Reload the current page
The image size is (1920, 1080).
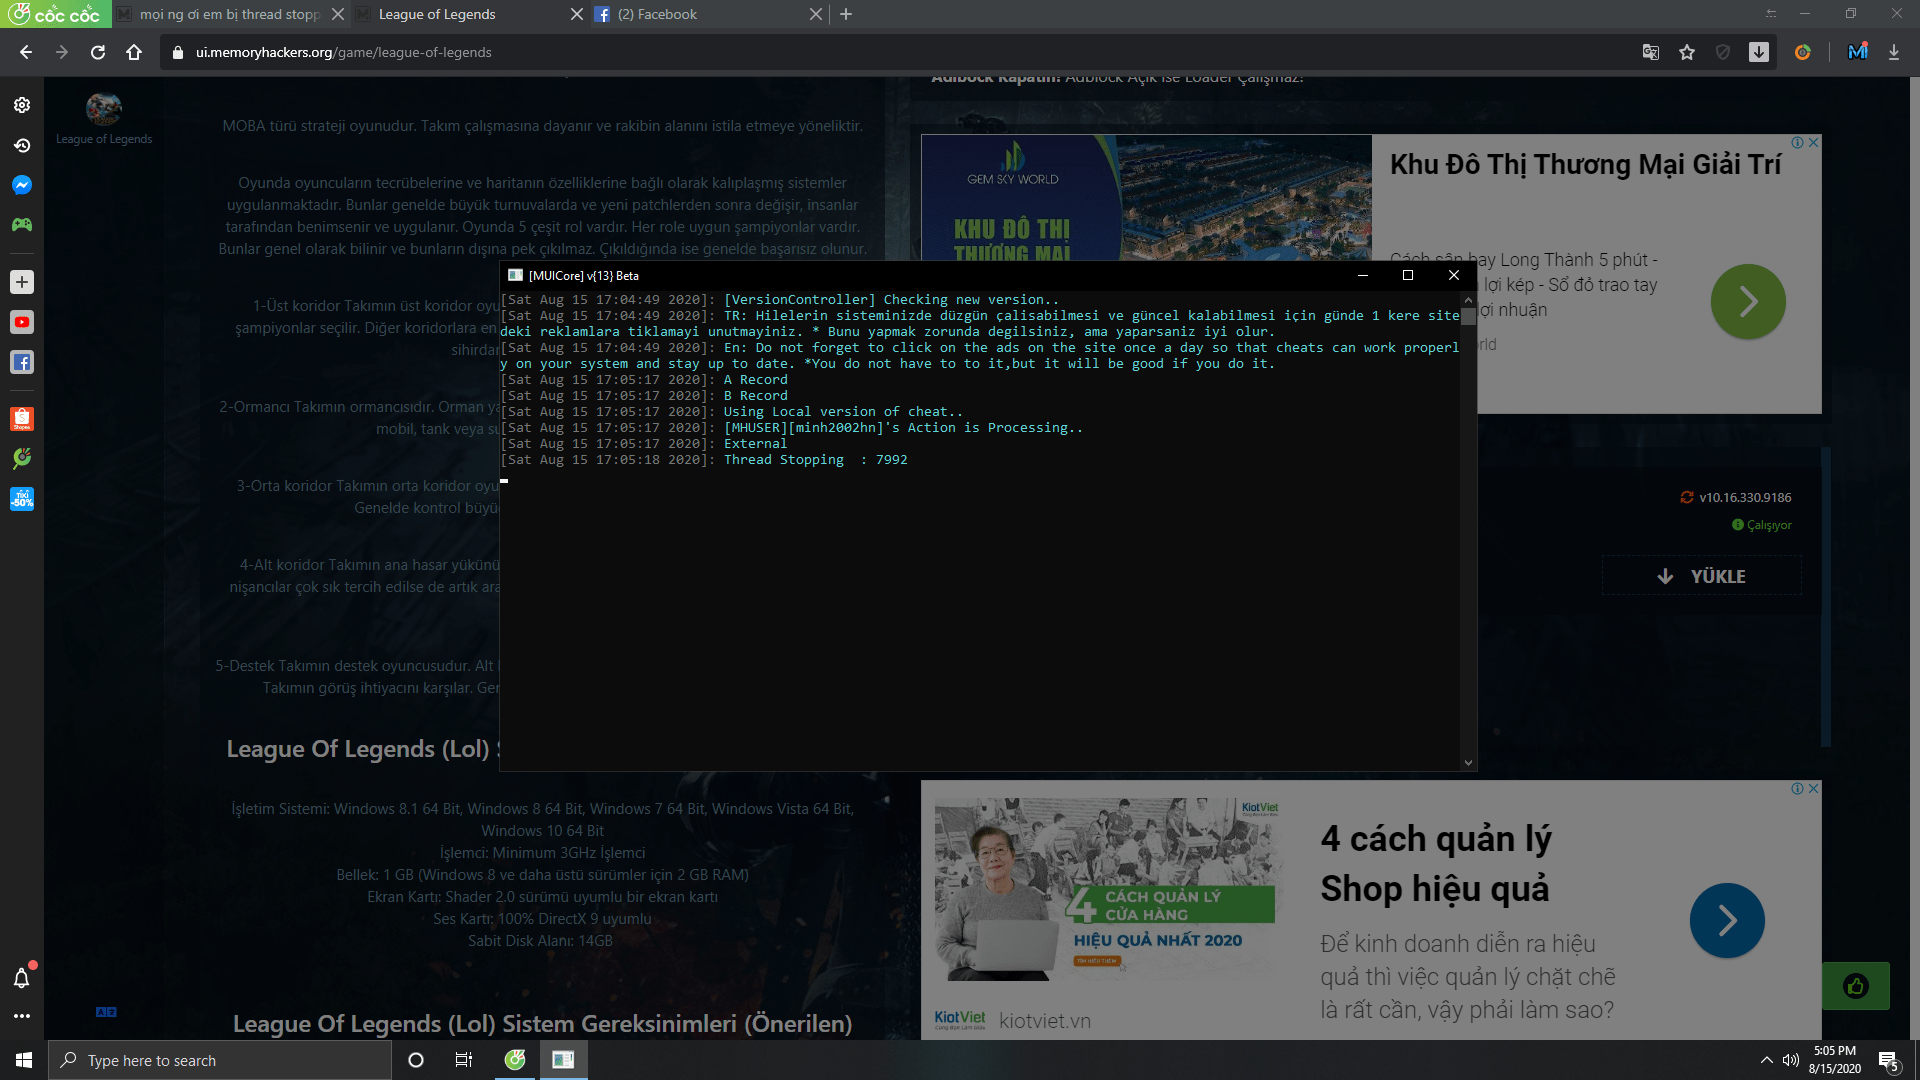[x=98, y=52]
